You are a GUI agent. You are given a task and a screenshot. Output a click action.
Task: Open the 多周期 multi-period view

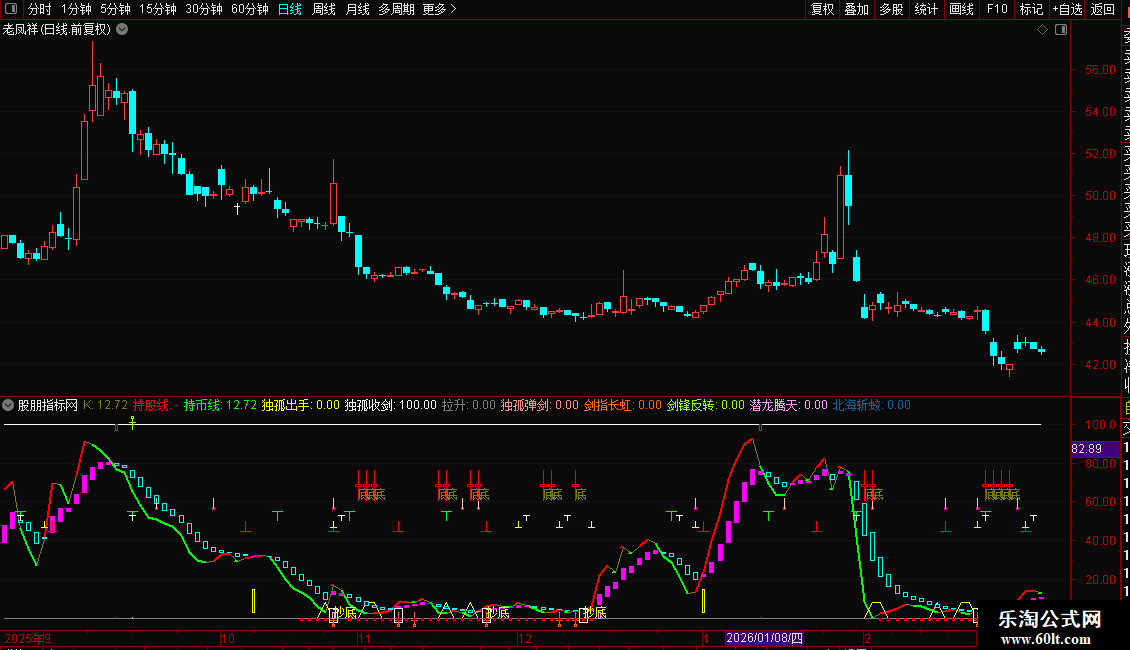[x=396, y=9]
